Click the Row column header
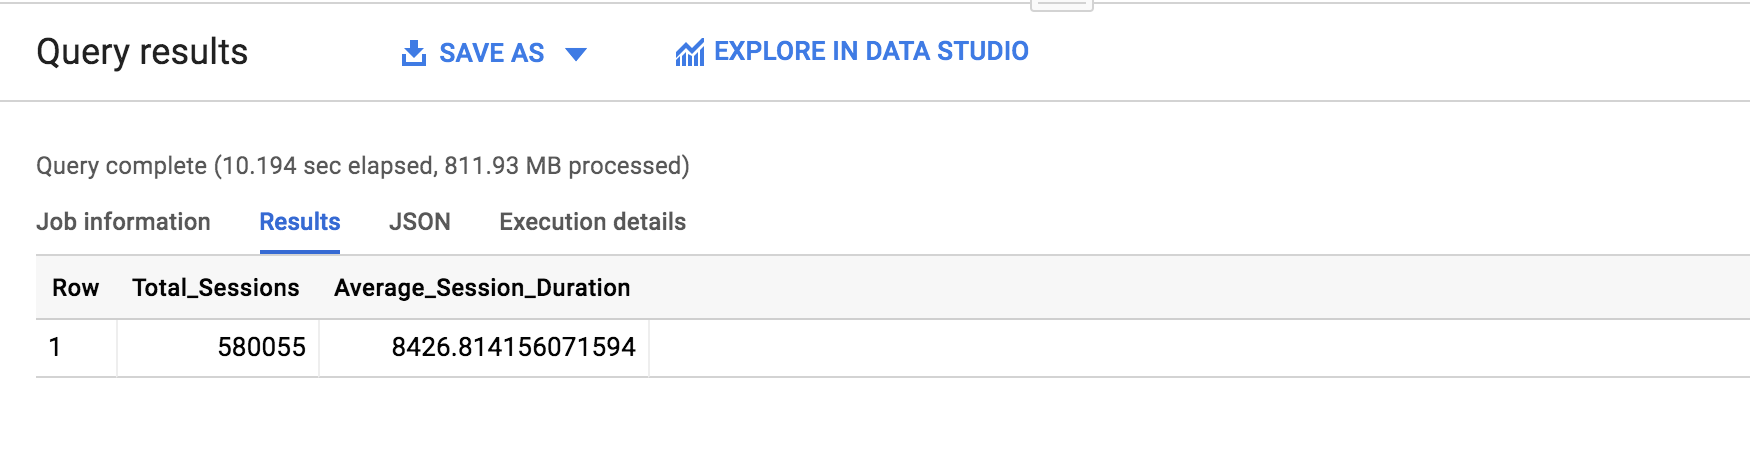The height and width of the screenshot is (462, 1750). (76, 288)
